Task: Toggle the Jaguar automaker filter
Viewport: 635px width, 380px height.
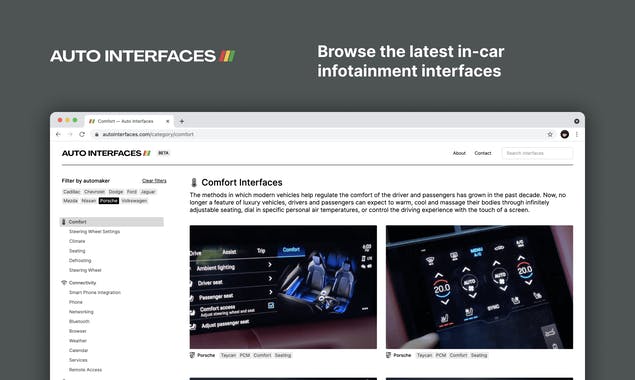Action: pos(148,192)
